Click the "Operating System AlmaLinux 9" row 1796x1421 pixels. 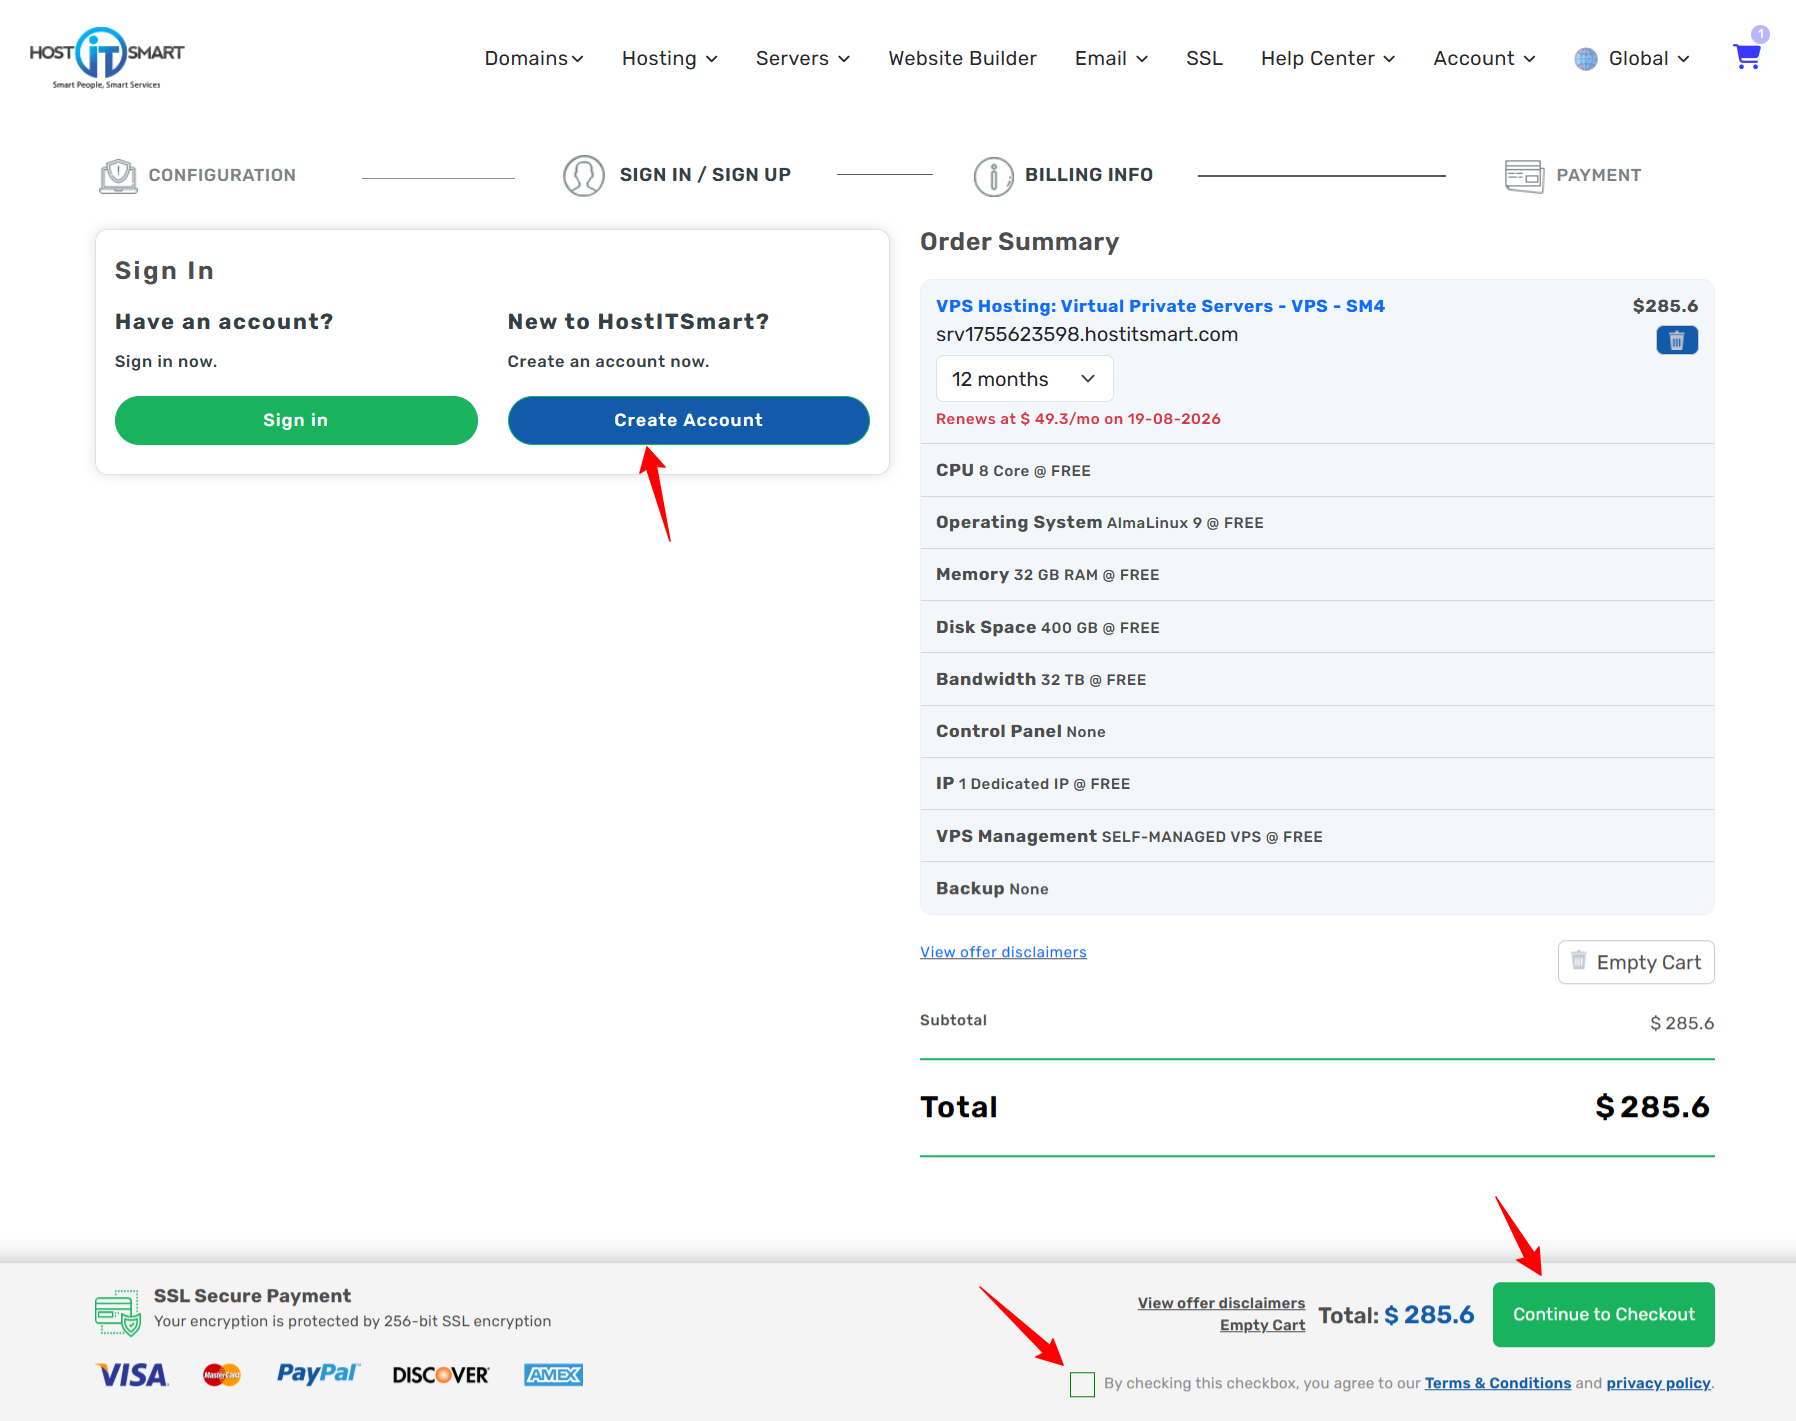point(1317,523)
